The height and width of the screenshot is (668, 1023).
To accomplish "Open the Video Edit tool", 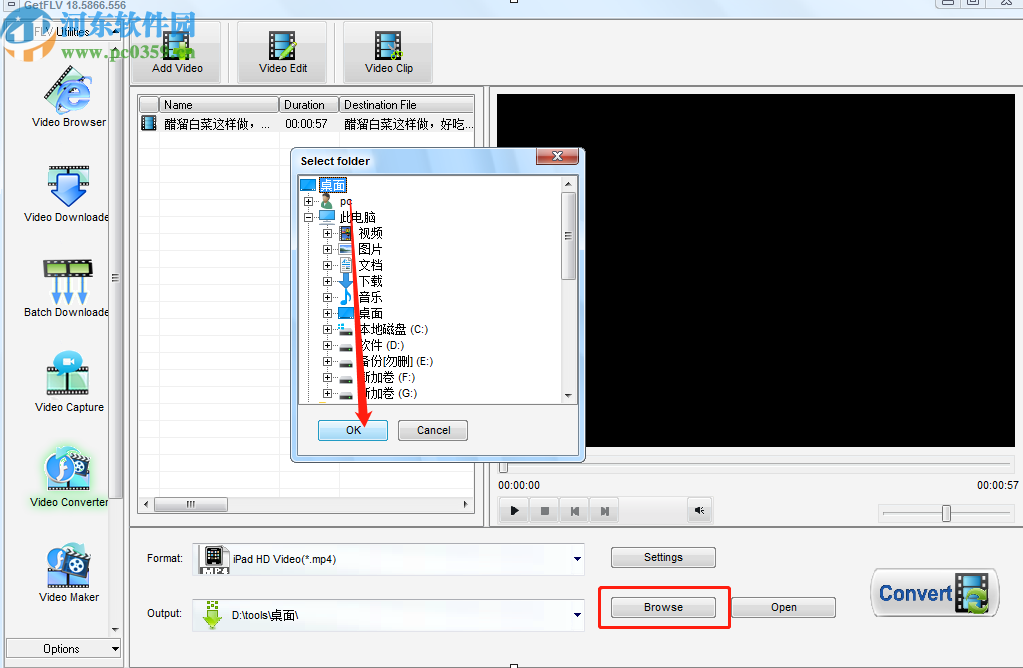I will pyautogui.click(x=283, y=46).
